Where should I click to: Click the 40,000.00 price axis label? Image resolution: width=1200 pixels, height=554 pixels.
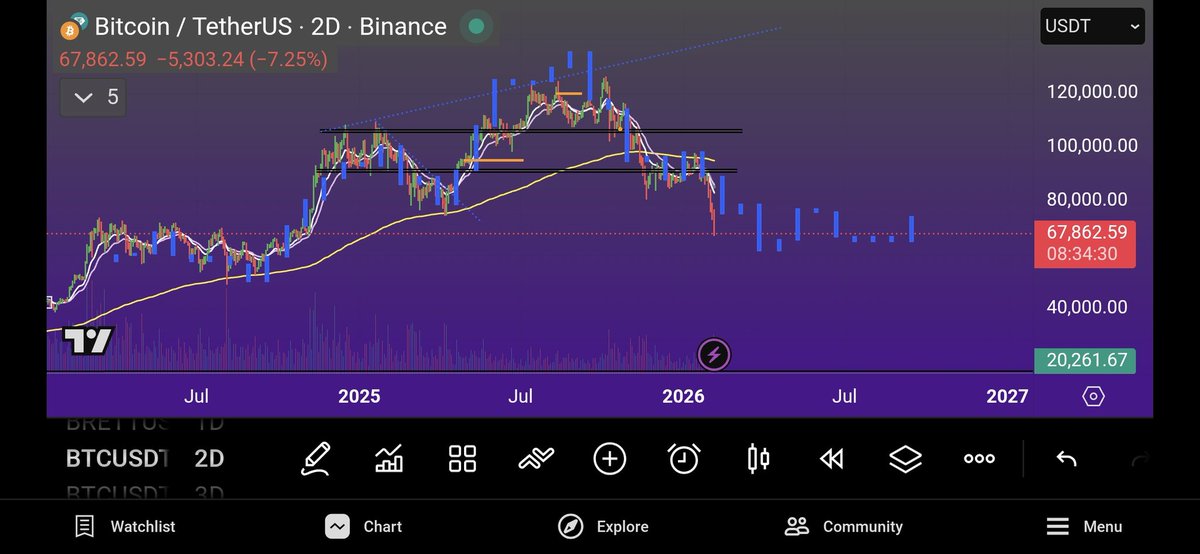click(x=1087, y=307)
